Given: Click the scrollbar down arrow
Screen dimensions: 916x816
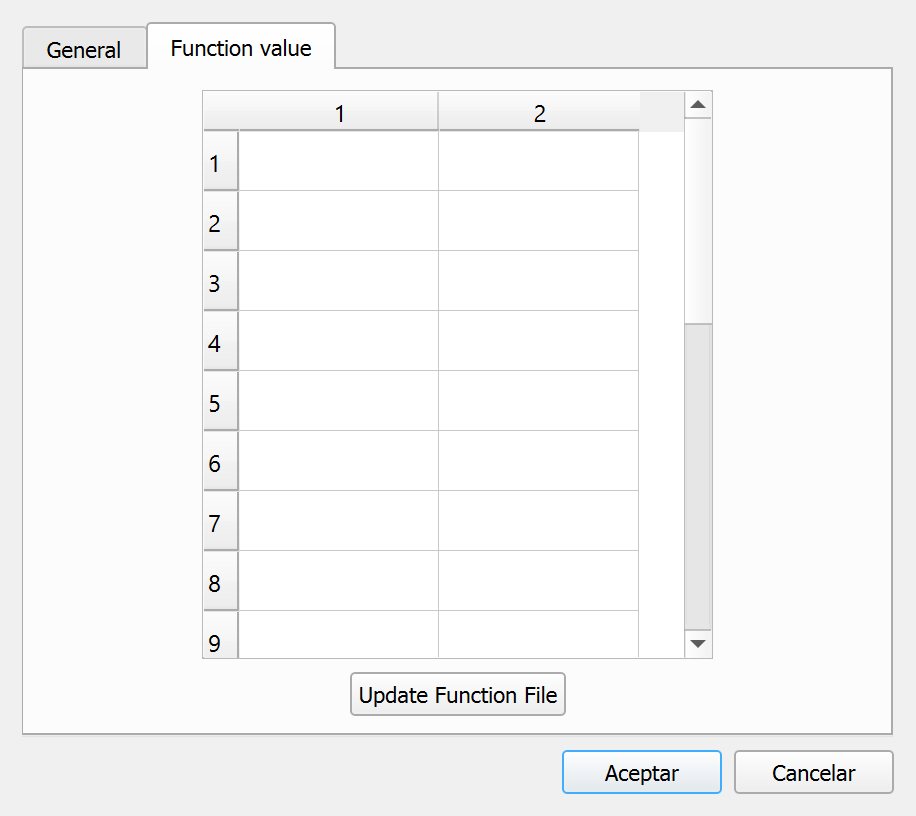Looking at the screenshot, I should pos(698,644).
